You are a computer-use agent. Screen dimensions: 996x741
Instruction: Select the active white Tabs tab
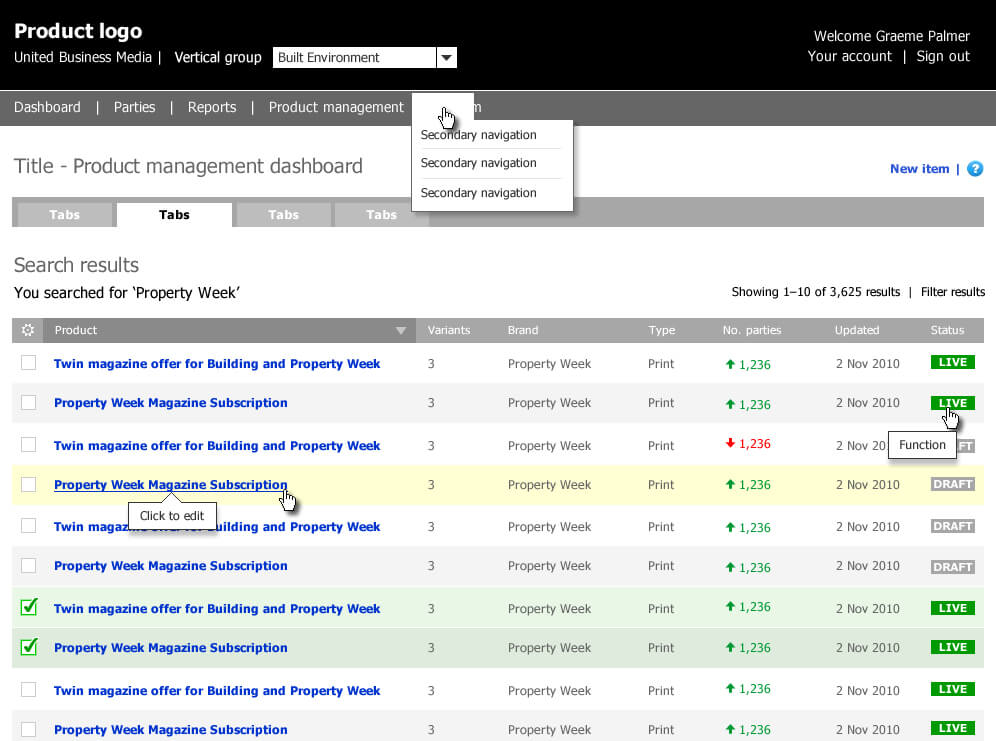pyautogui.click(x=174, y=215)
